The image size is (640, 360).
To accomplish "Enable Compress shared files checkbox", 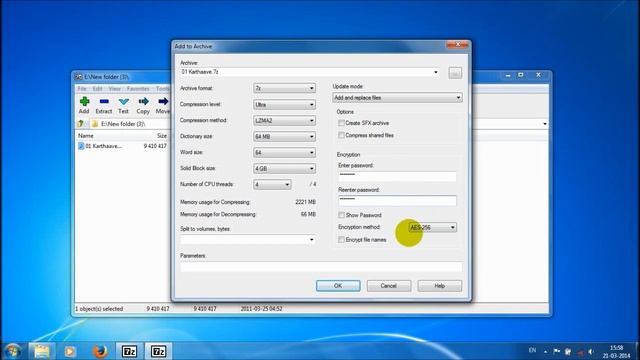I will pyautogui.click(x=341, y=135).
